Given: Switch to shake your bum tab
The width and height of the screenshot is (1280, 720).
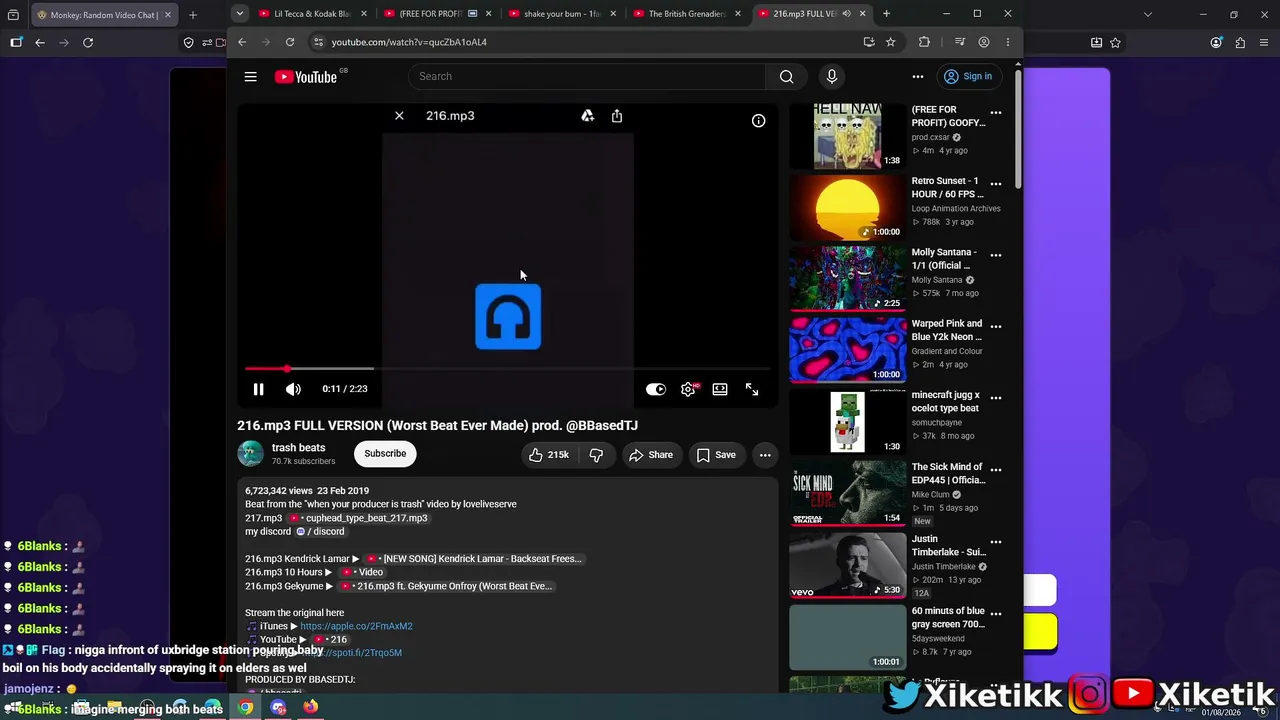Looking at the screenshot, I should pos(561,14).
